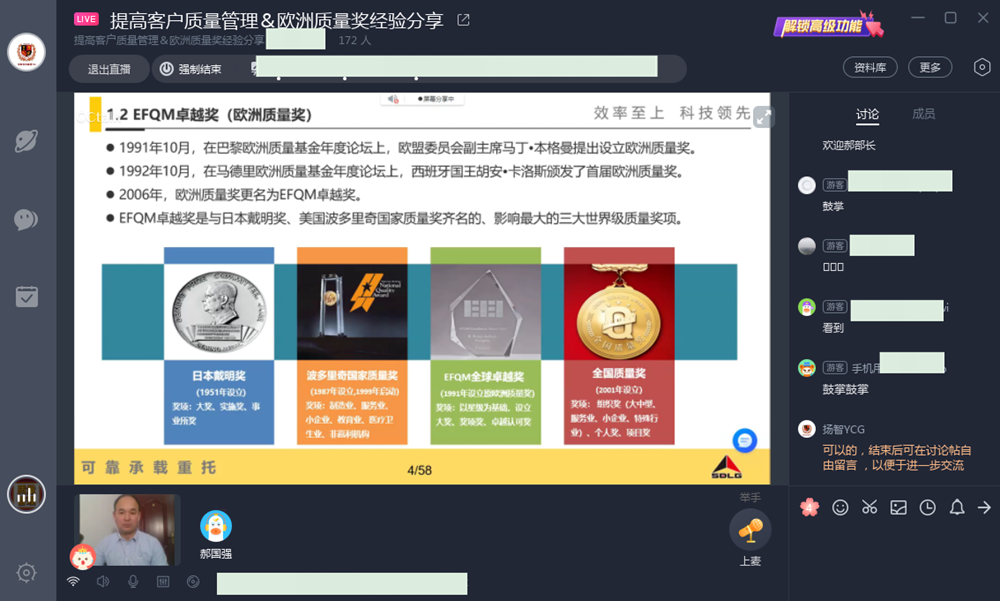Click the 欢迎郝部长 chat message
The width and height of the screenshot is (1000, 601).
(x=849, y=145)
